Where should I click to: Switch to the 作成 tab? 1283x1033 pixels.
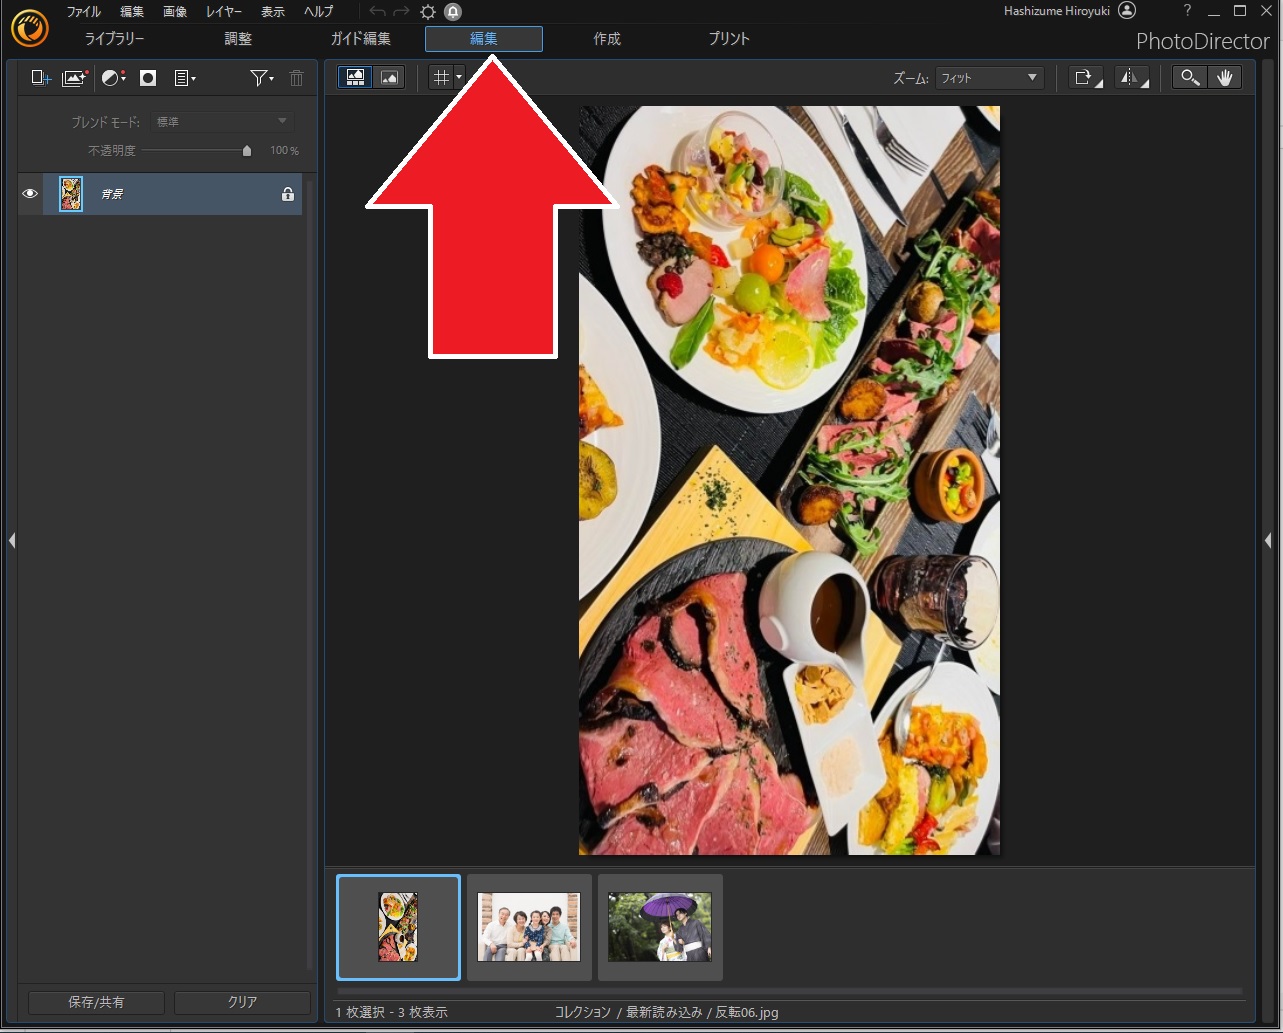point(607,39)
